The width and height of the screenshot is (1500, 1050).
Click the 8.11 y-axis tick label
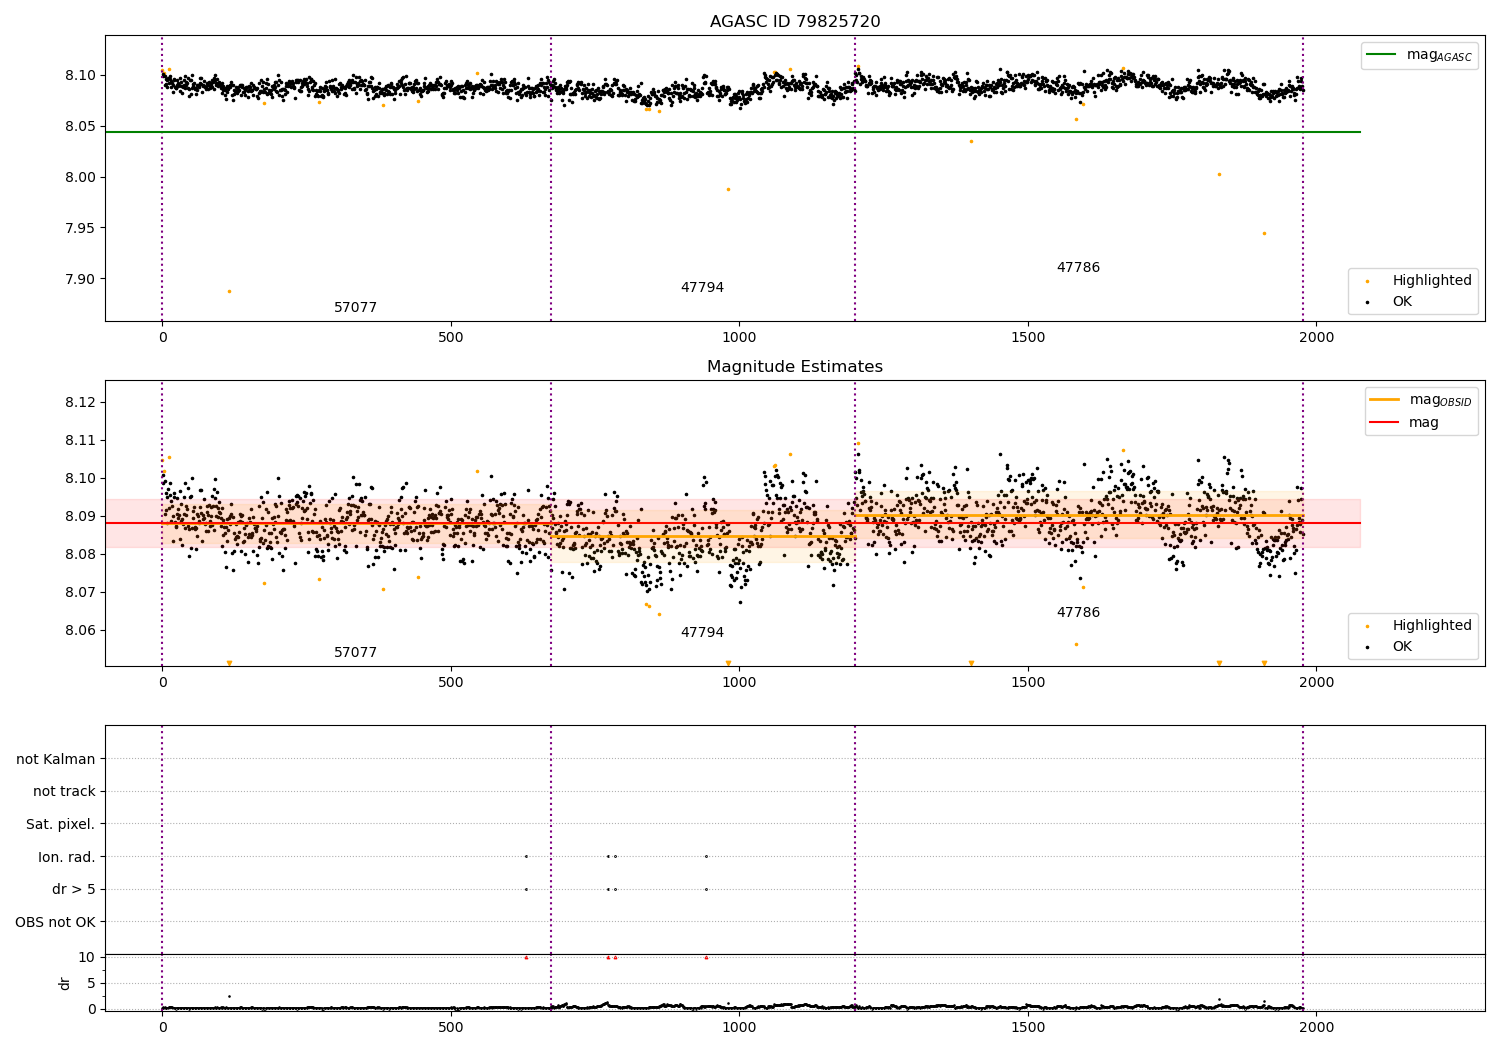pos(80,441)
